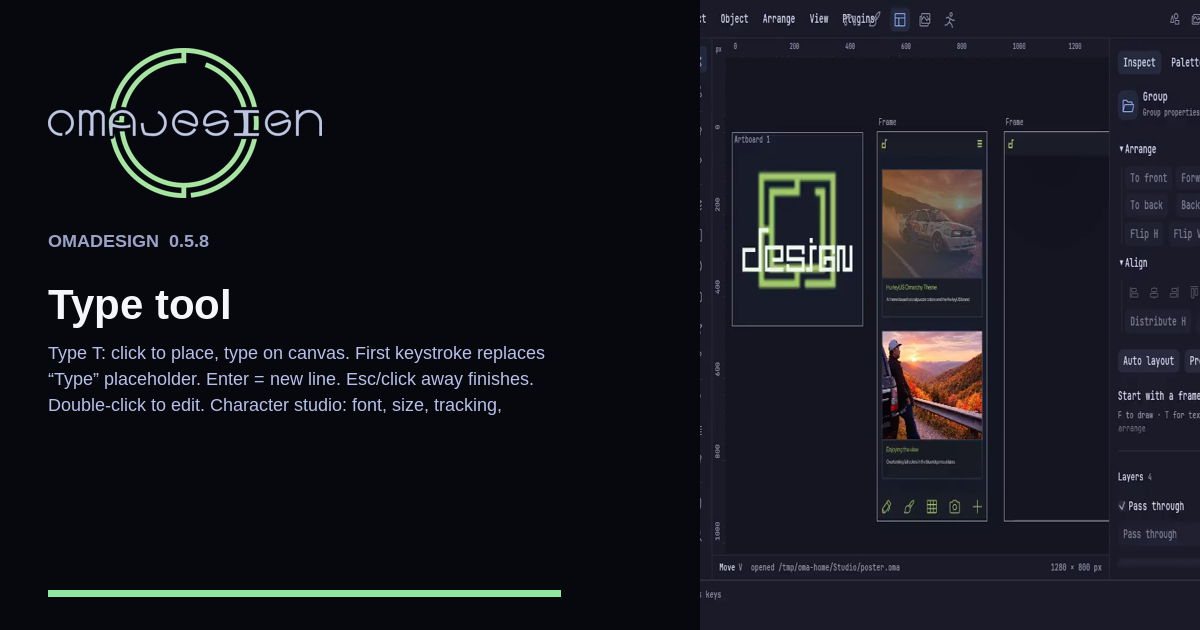This screenshot has height=630, width=1200.
Task: Click the camera icon in the frame's bottom bar
Action: pyautogui.click(x=955, y=507)
